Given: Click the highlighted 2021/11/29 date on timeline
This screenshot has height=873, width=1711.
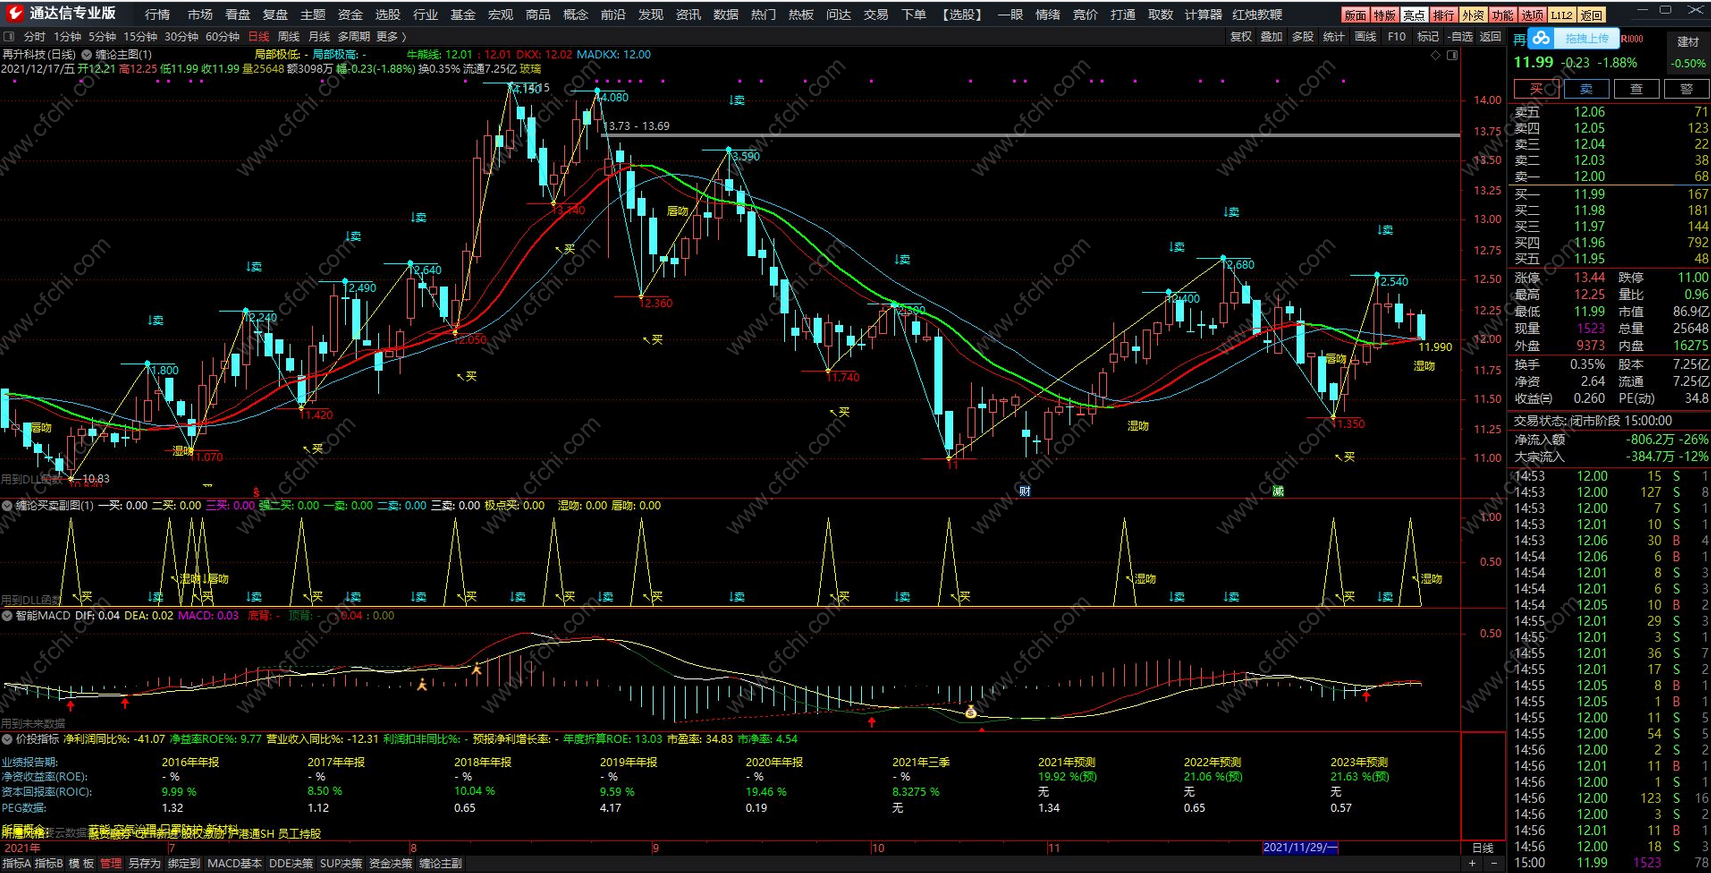Looking at the screenshot, I should click(x=1299, y=847).
